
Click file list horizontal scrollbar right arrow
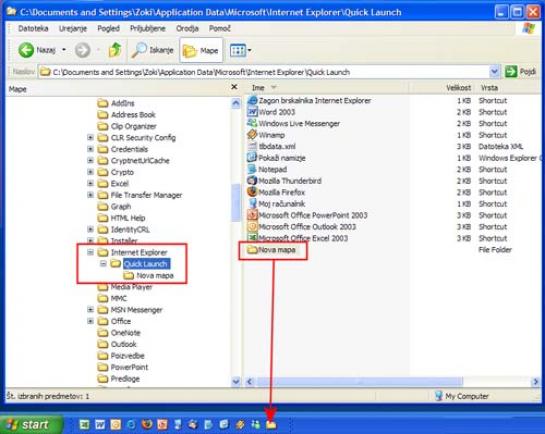coord(536,382)
